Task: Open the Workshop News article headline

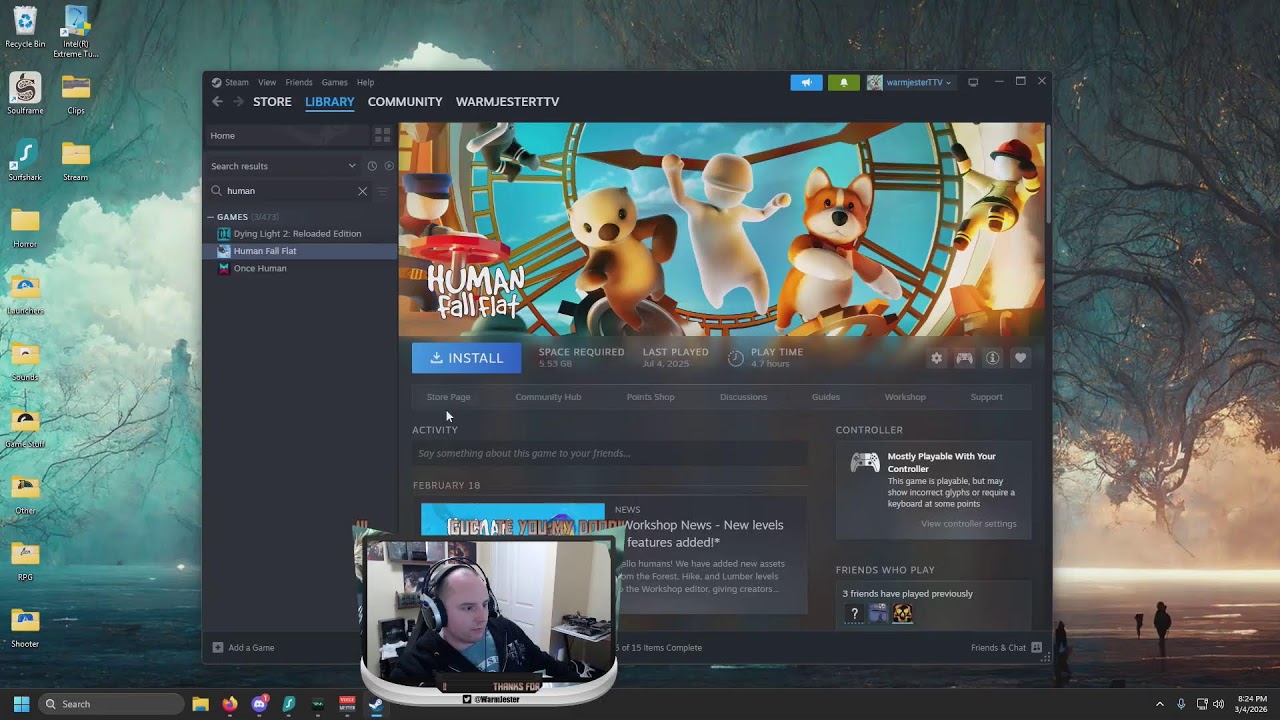Action: (704, 533)
